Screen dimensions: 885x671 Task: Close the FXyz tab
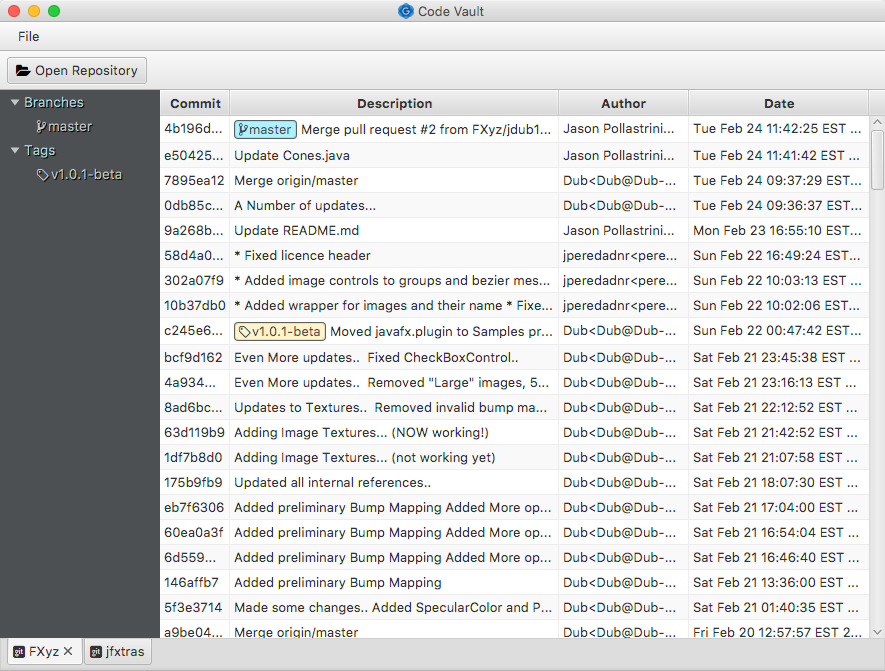[x=68, y=651]
